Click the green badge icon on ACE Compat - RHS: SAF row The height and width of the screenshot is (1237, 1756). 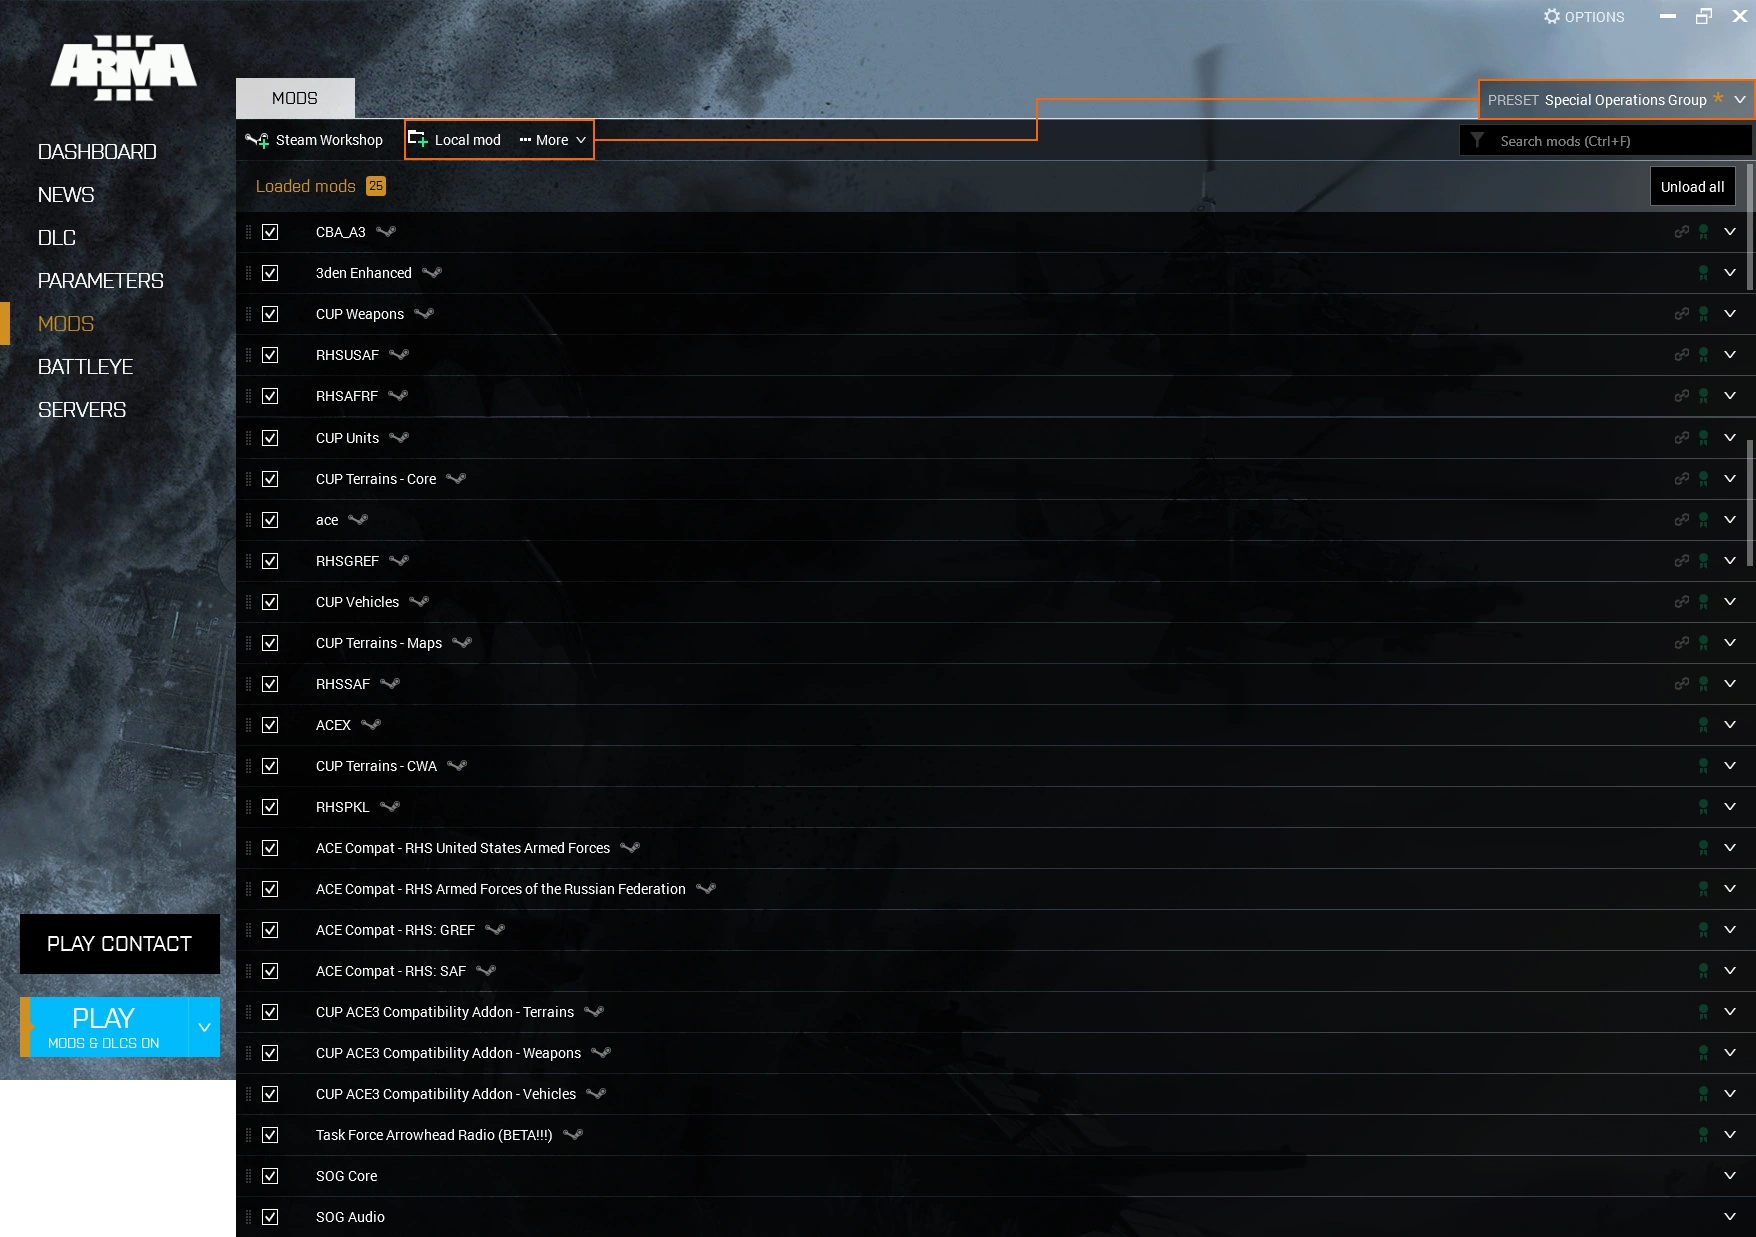1703,971
